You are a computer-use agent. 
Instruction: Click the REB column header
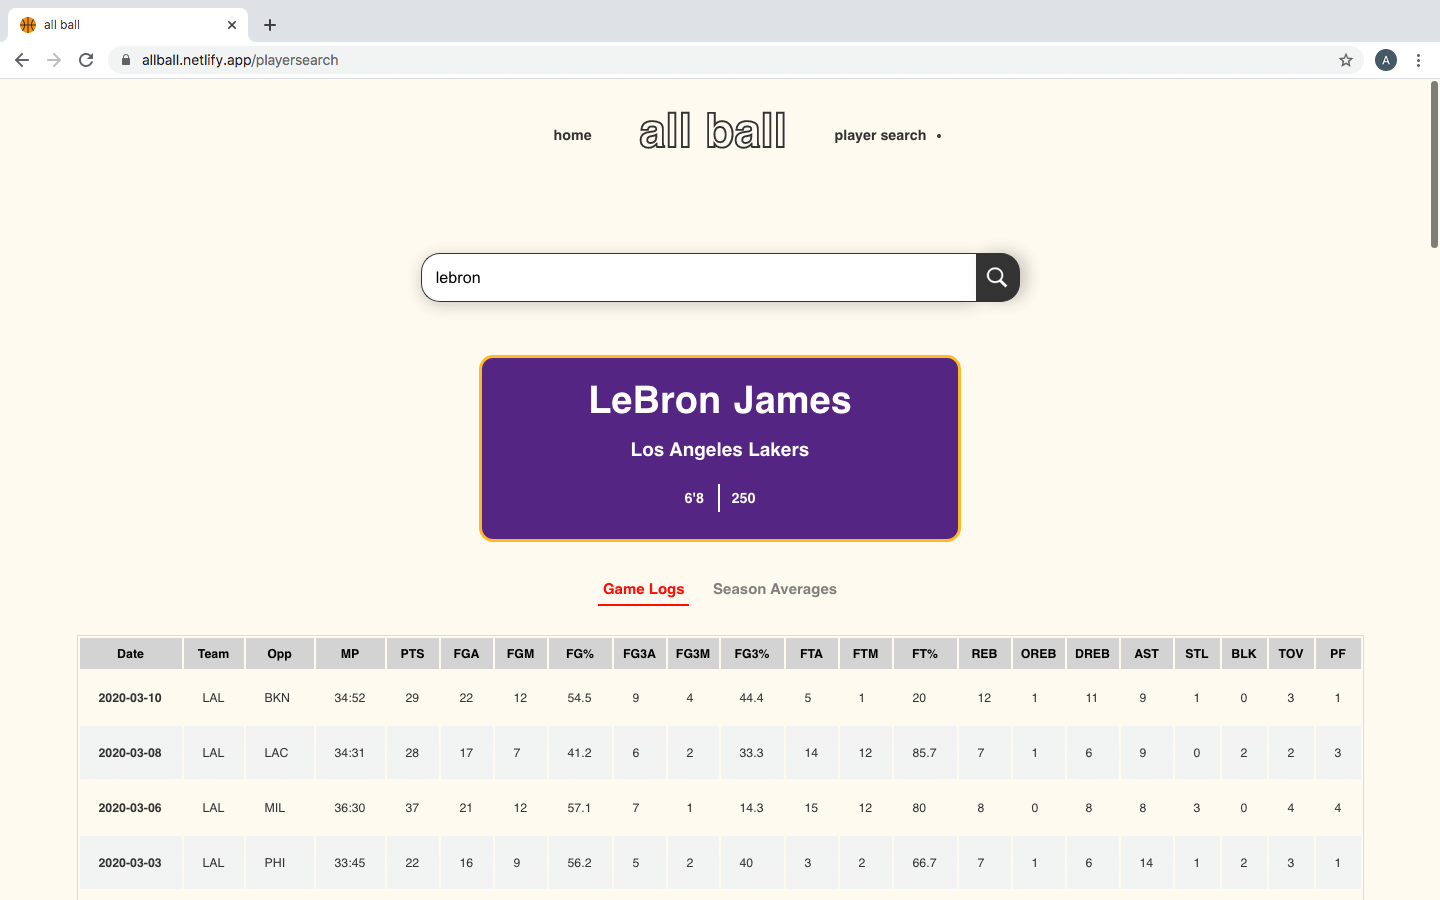(984, 654)
